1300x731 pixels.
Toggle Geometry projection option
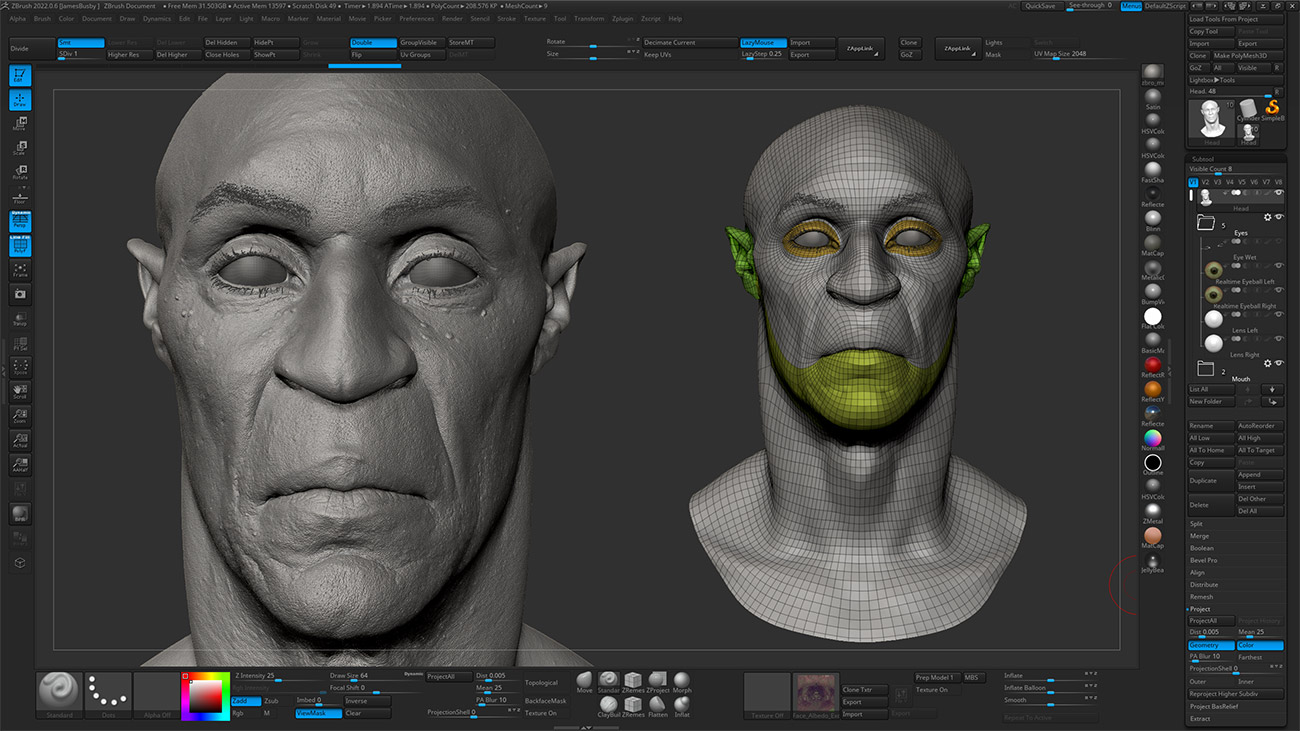click(x=1210, y=645)
